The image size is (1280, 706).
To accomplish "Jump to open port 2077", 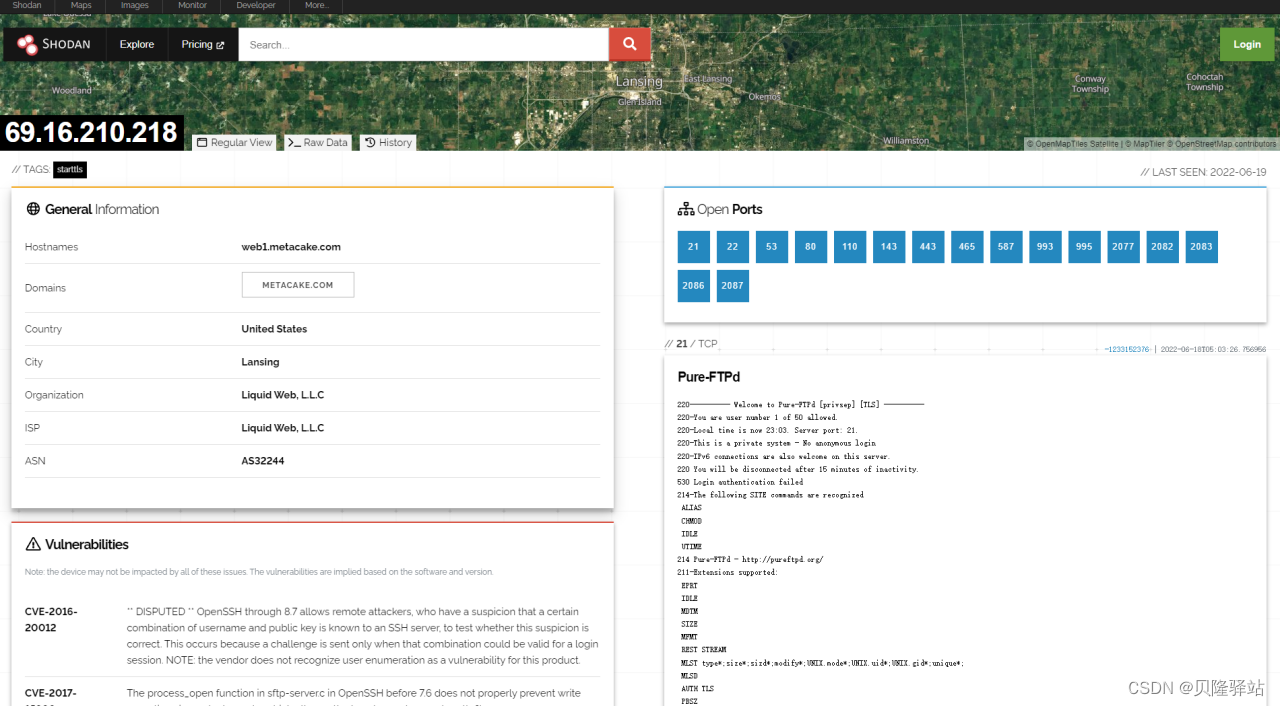I will 1123,246.
